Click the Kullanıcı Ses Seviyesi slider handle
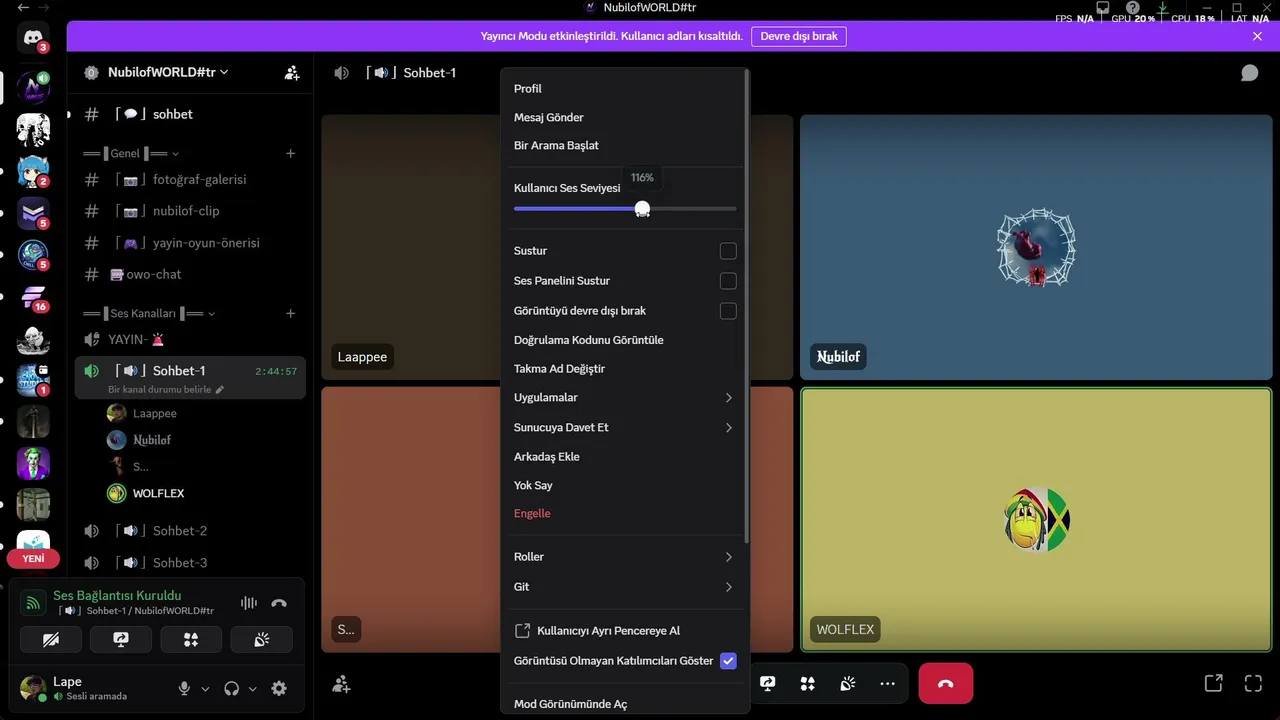The width and height of the screenshot is (1280, 720). pos(642,209)
